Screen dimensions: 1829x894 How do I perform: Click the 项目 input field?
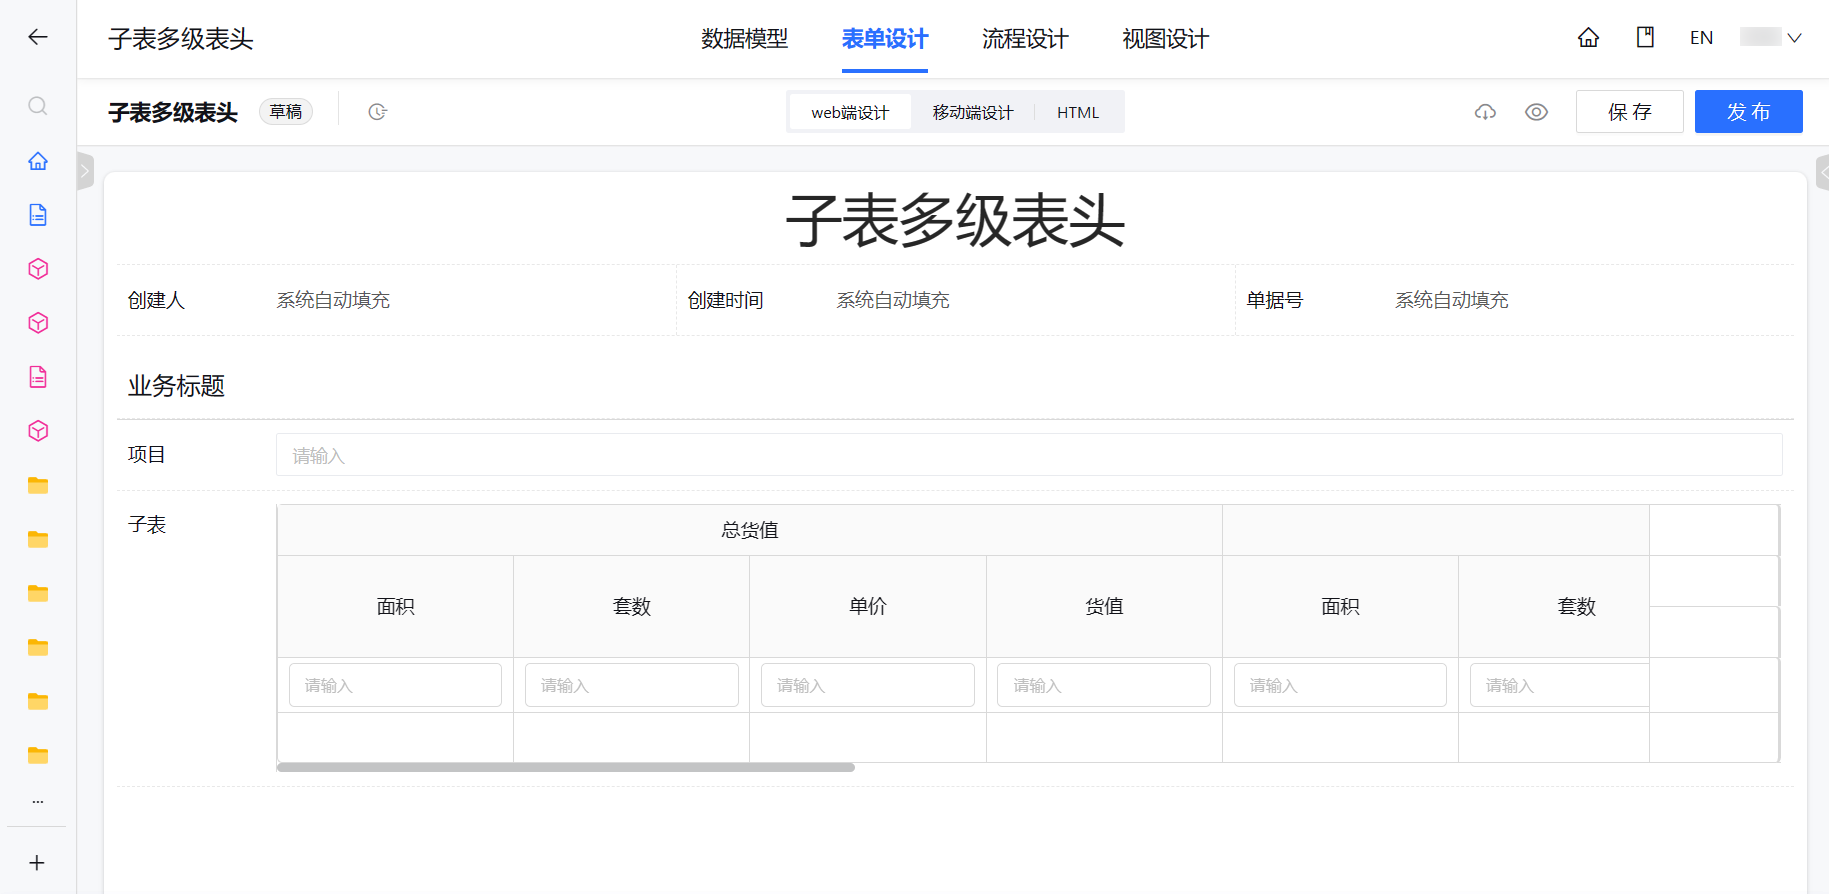(1029, 455)
